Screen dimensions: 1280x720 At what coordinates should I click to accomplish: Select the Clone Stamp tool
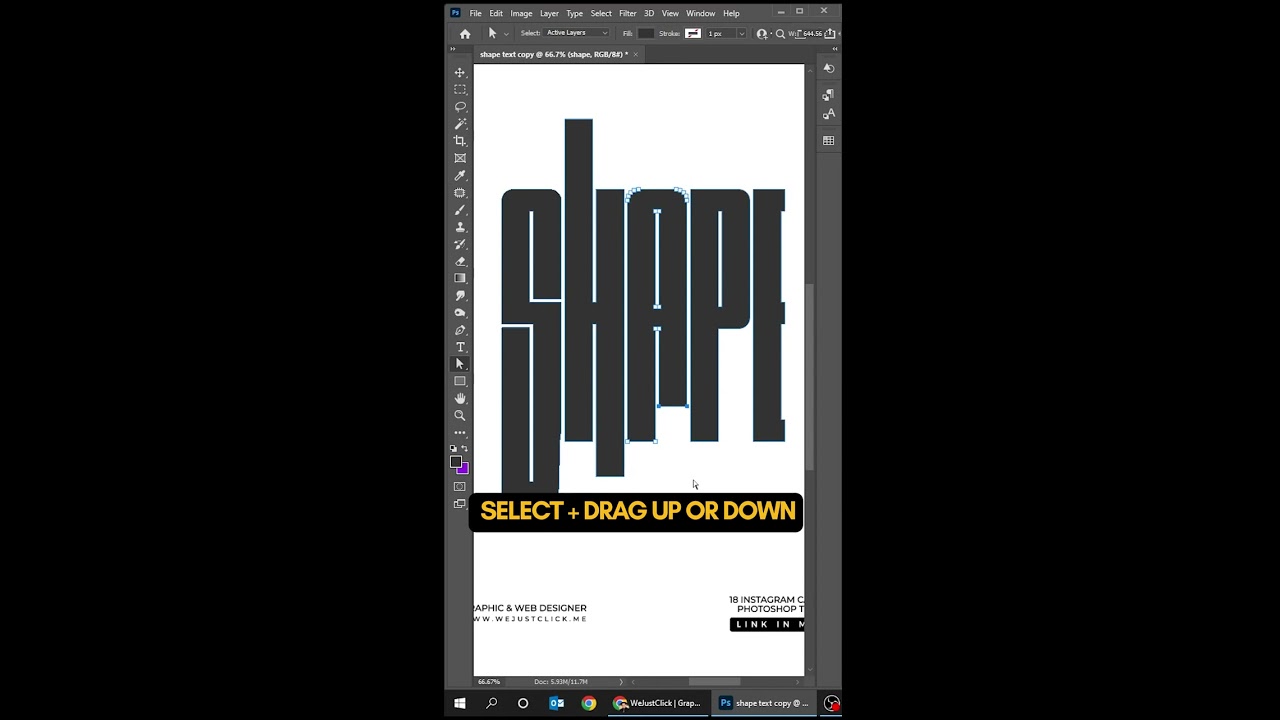click(x=460, y=227)
